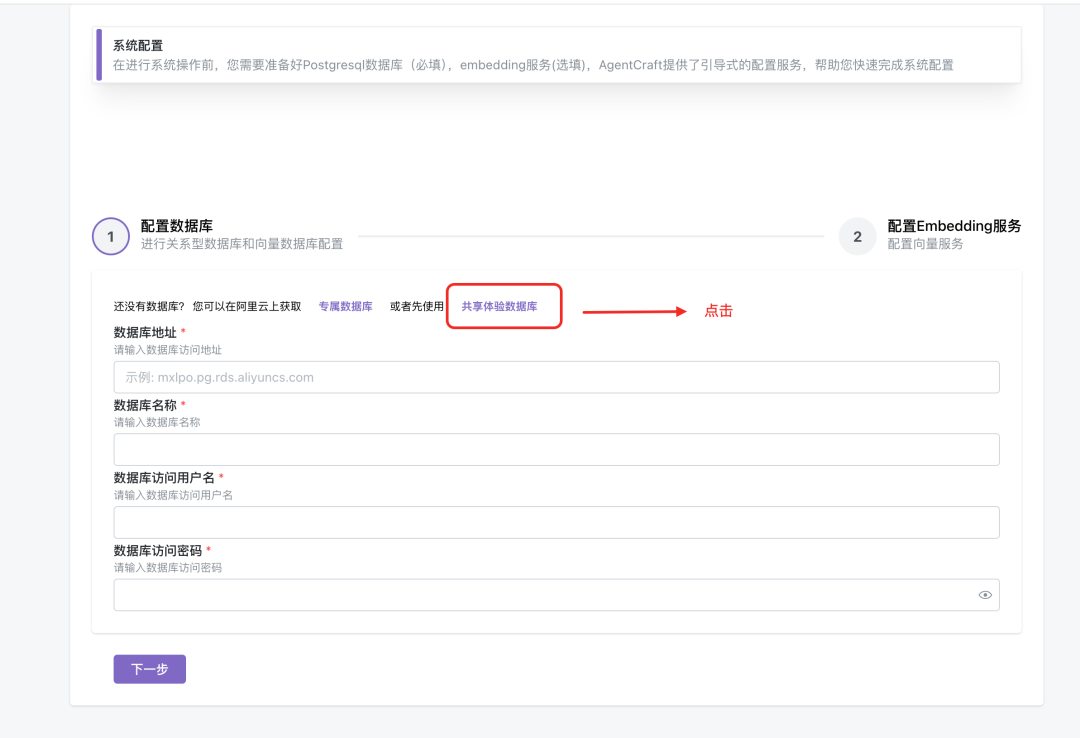Viewport: 1080px width, 738px height.
Task: Click the 配置向量服务 step description
Action: tap(925, 244)
